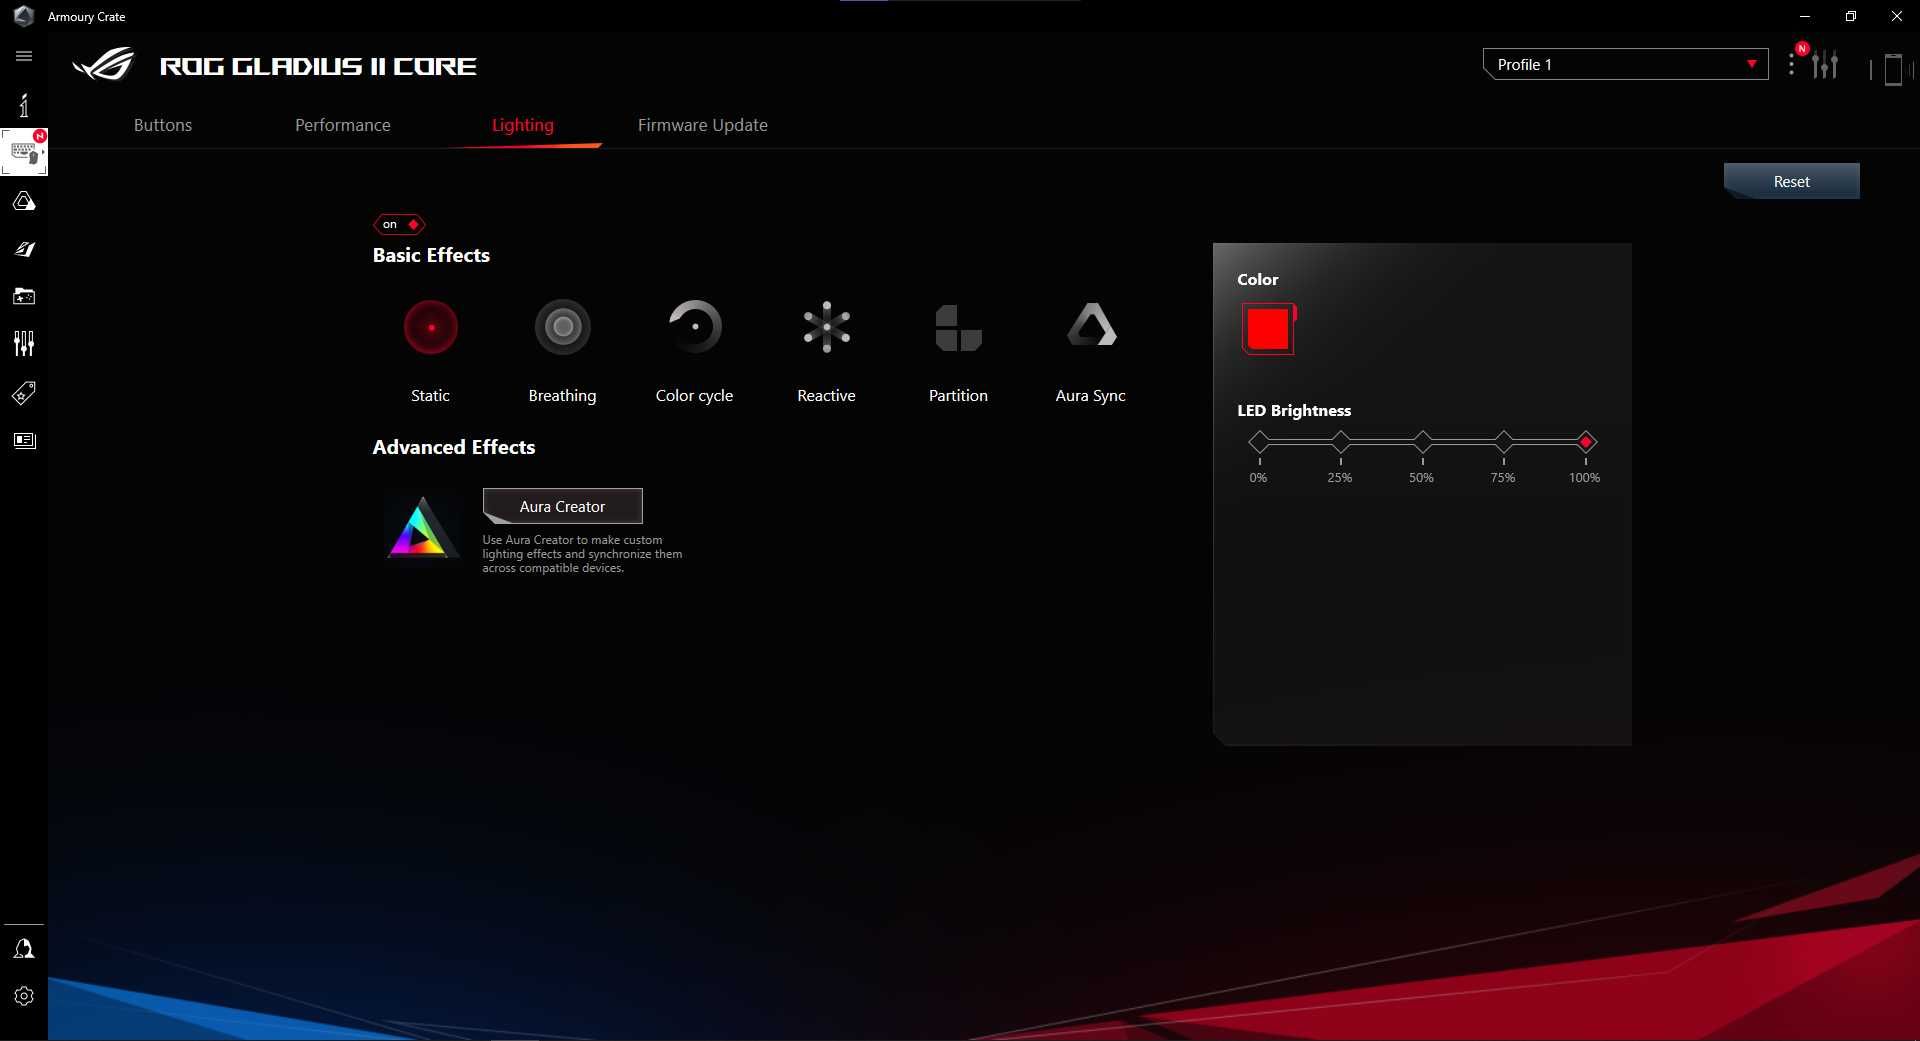
Task: Click the Static effect label
Action: (x=431, y=396)
